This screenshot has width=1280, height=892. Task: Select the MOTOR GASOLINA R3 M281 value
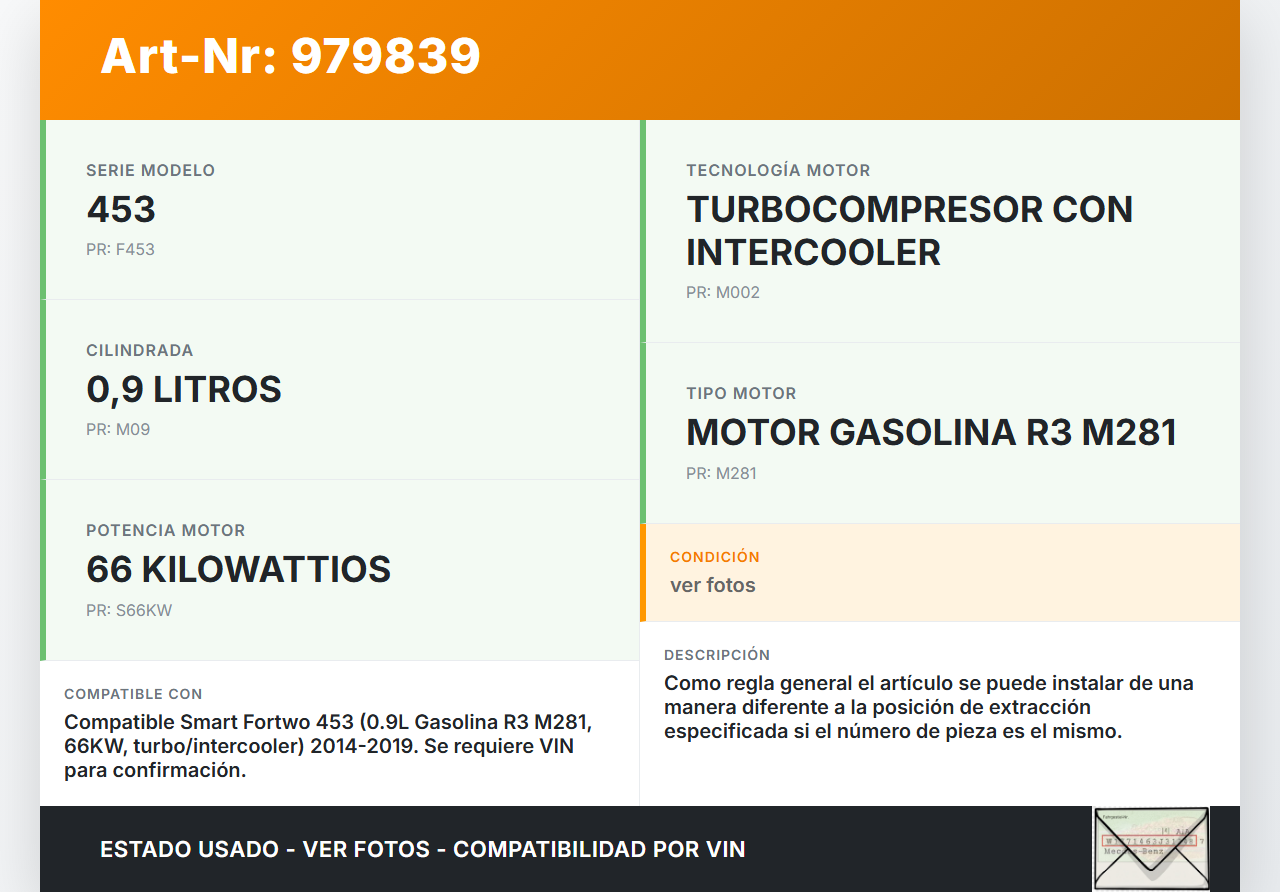[932, 432]
